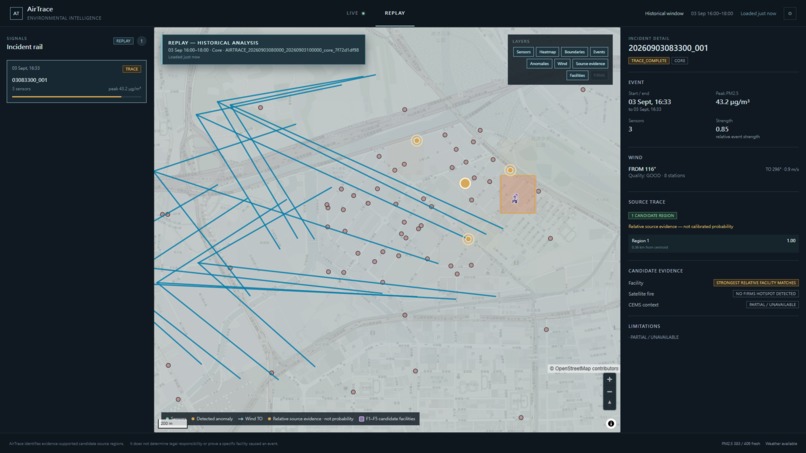806x453 pixels.
Task: Click 'F1–F5 candidate facilities' legend entry
Action: tap(387, 419)
